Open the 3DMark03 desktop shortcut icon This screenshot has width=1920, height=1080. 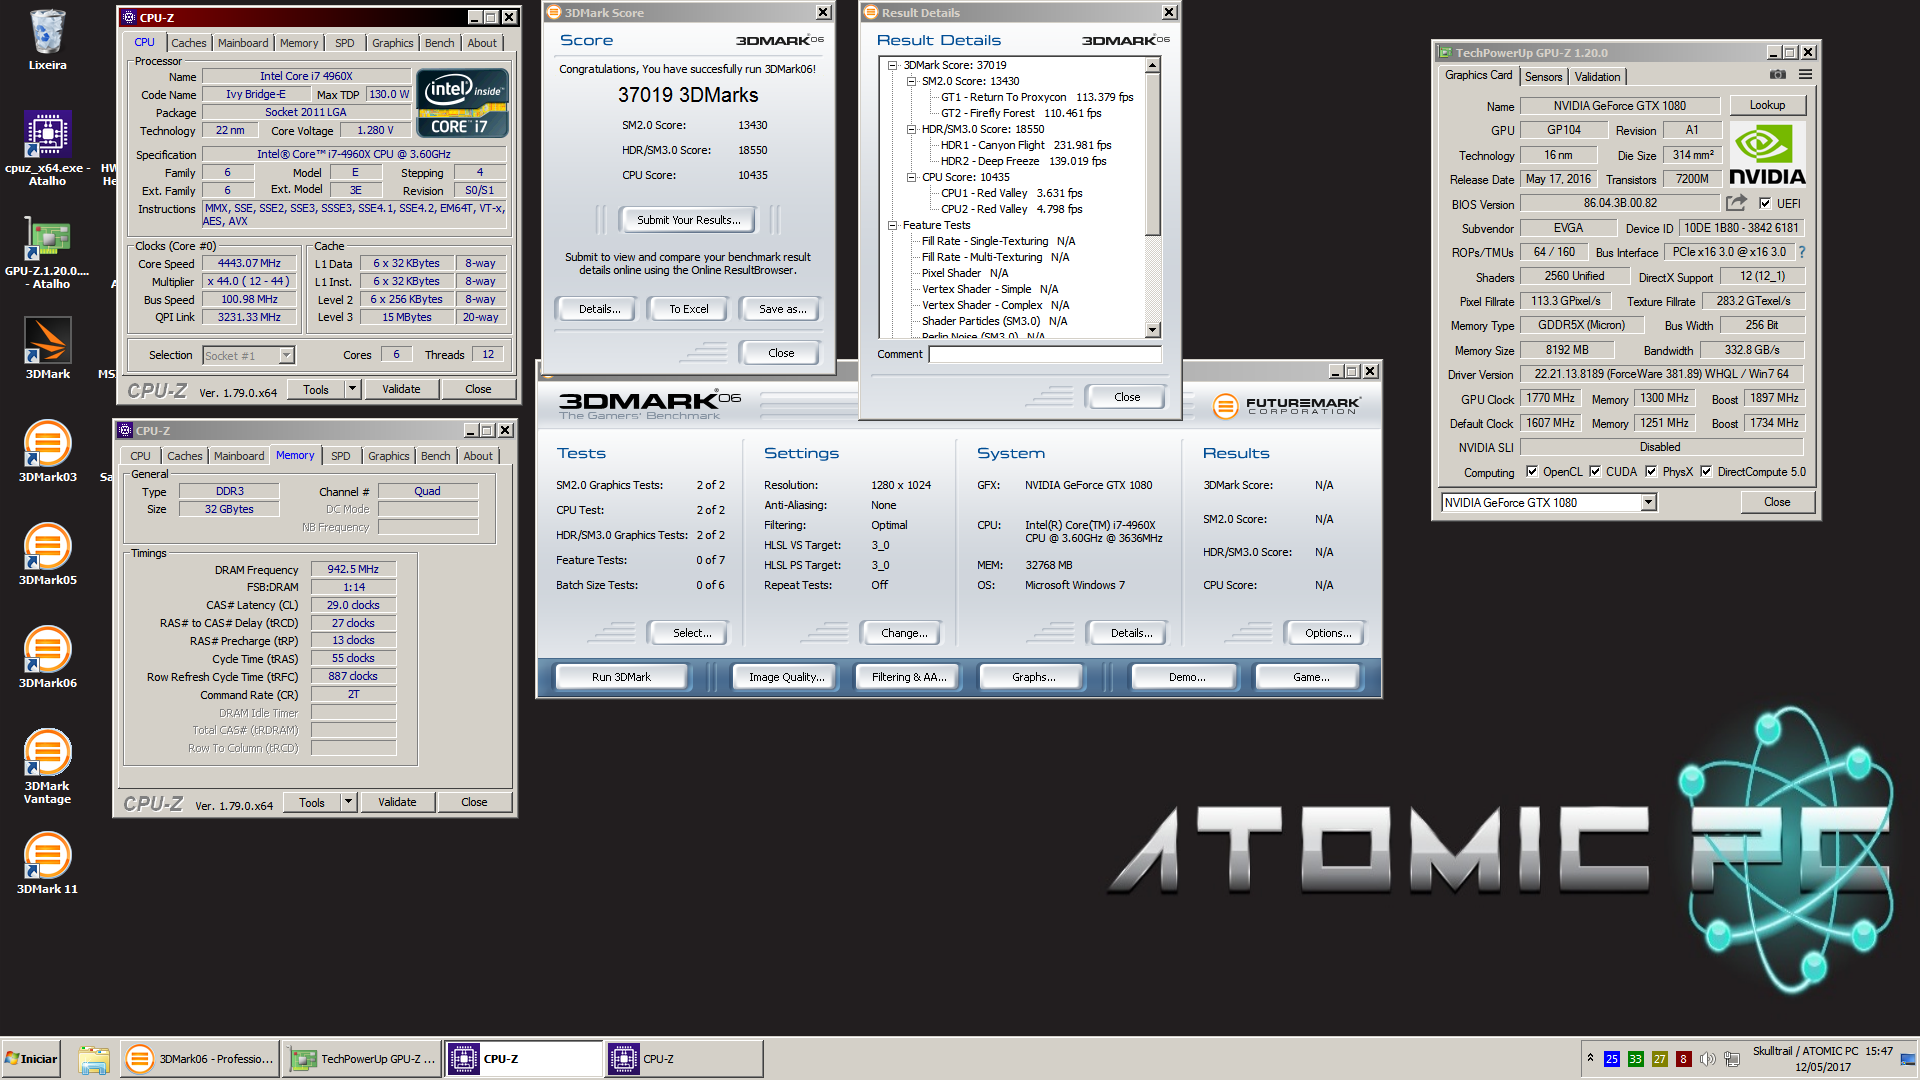pos(47,451)
